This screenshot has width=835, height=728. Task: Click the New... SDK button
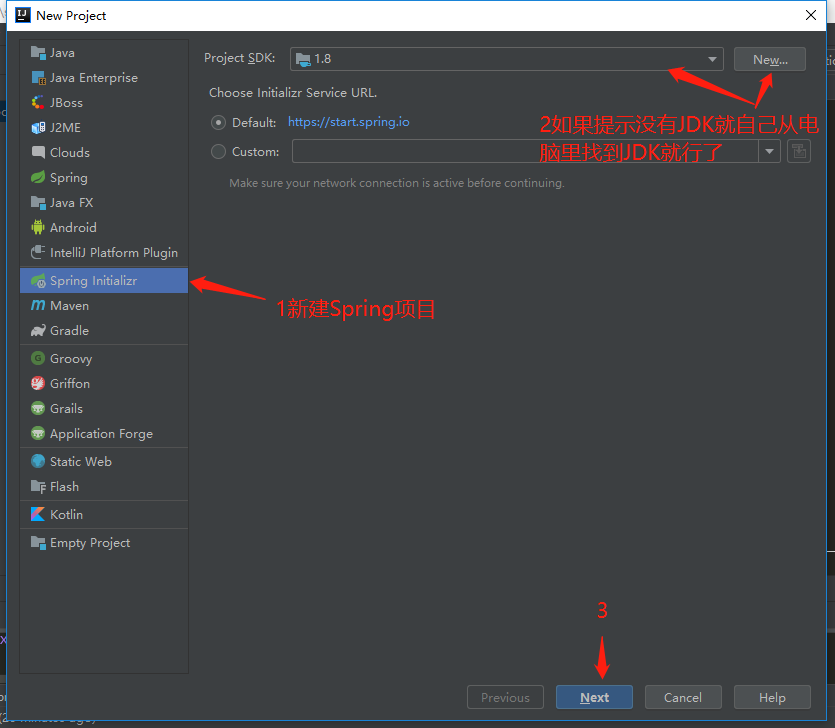pyautogui.click(x=769, y=59)
